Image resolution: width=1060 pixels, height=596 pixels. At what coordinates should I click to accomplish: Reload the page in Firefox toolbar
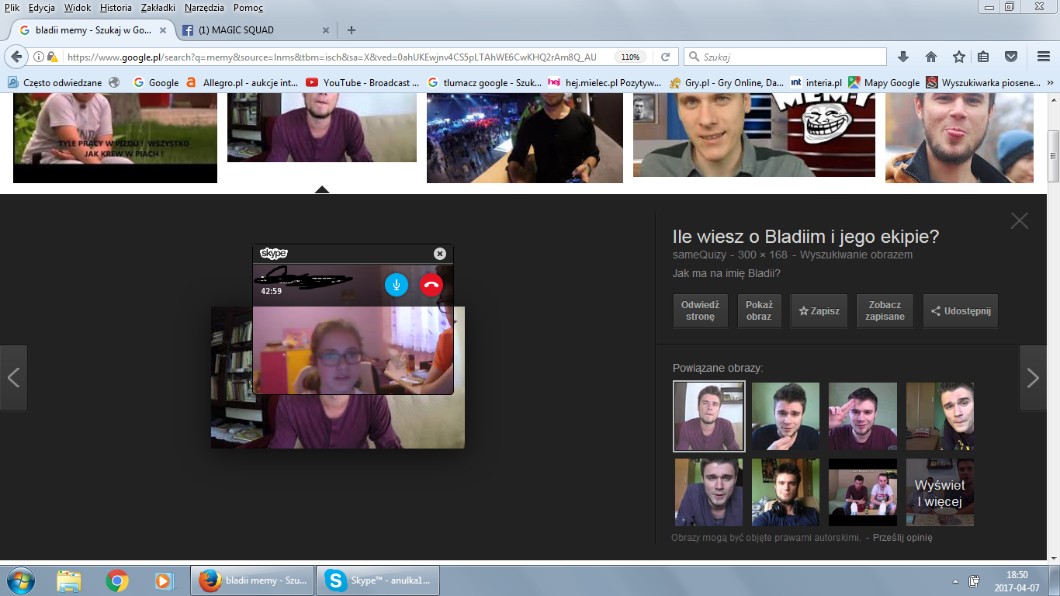[665, 57]
